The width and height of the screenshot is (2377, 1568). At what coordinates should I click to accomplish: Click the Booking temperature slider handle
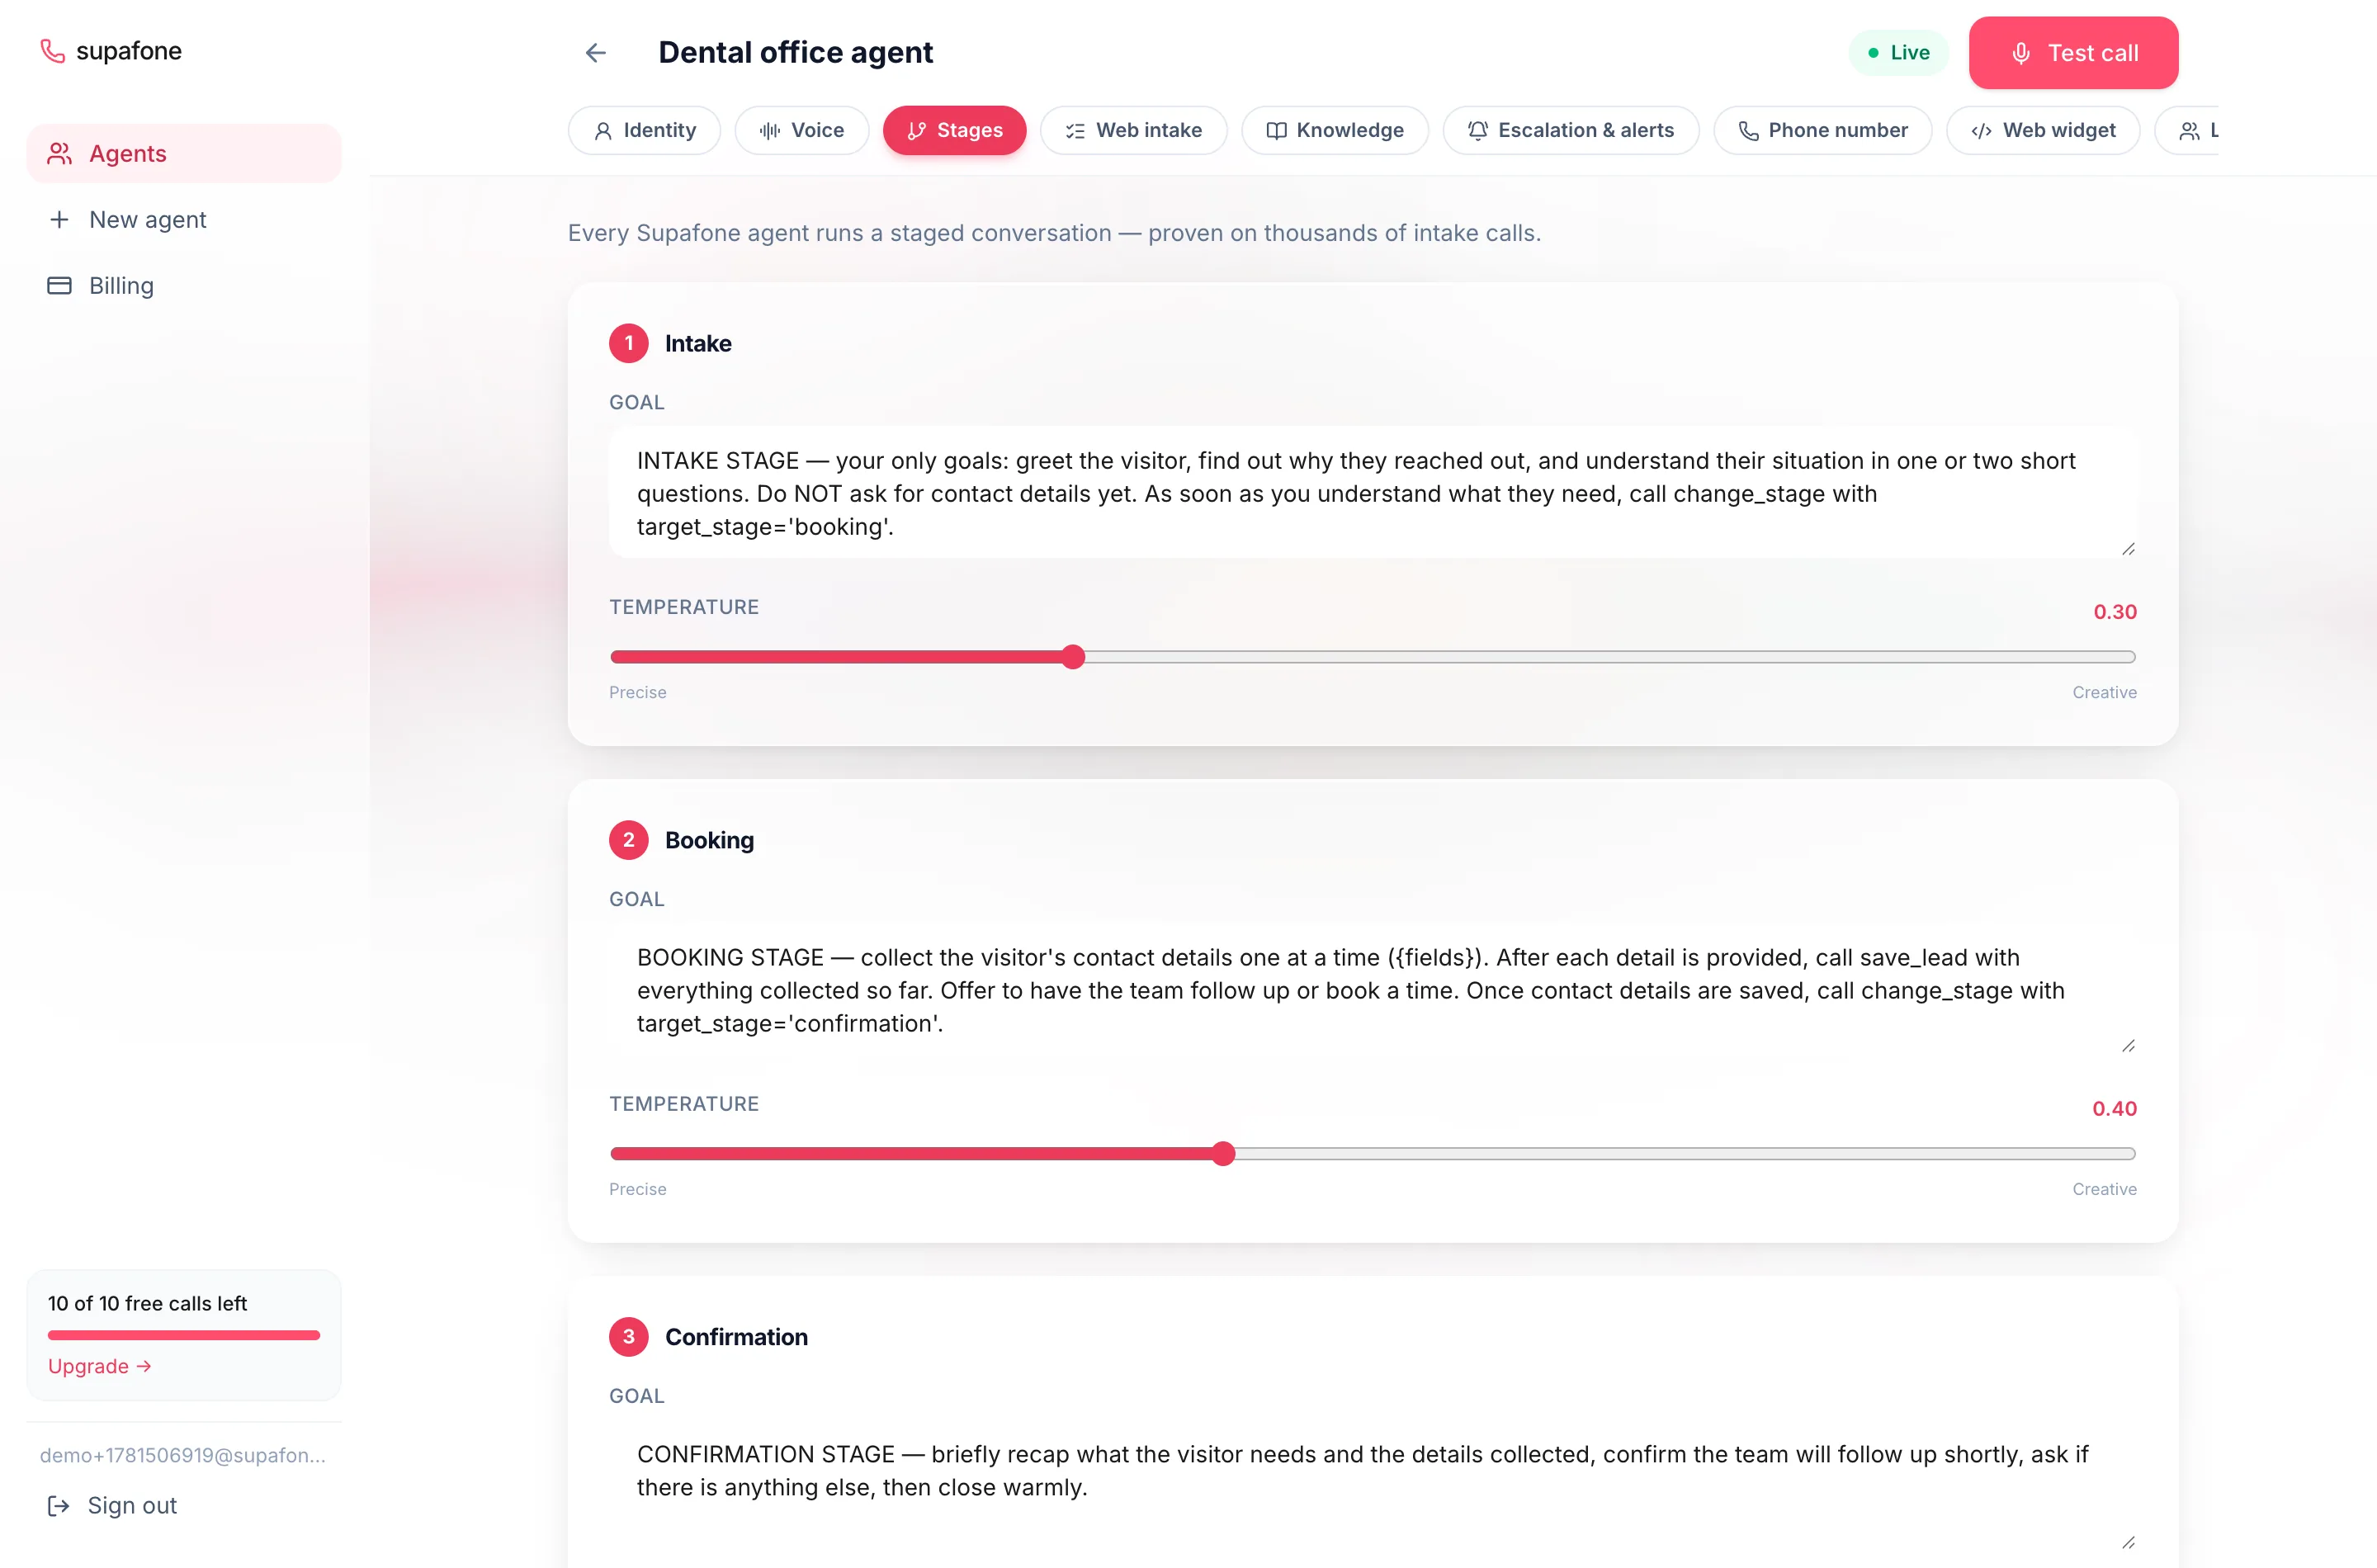[1223, 1154]
